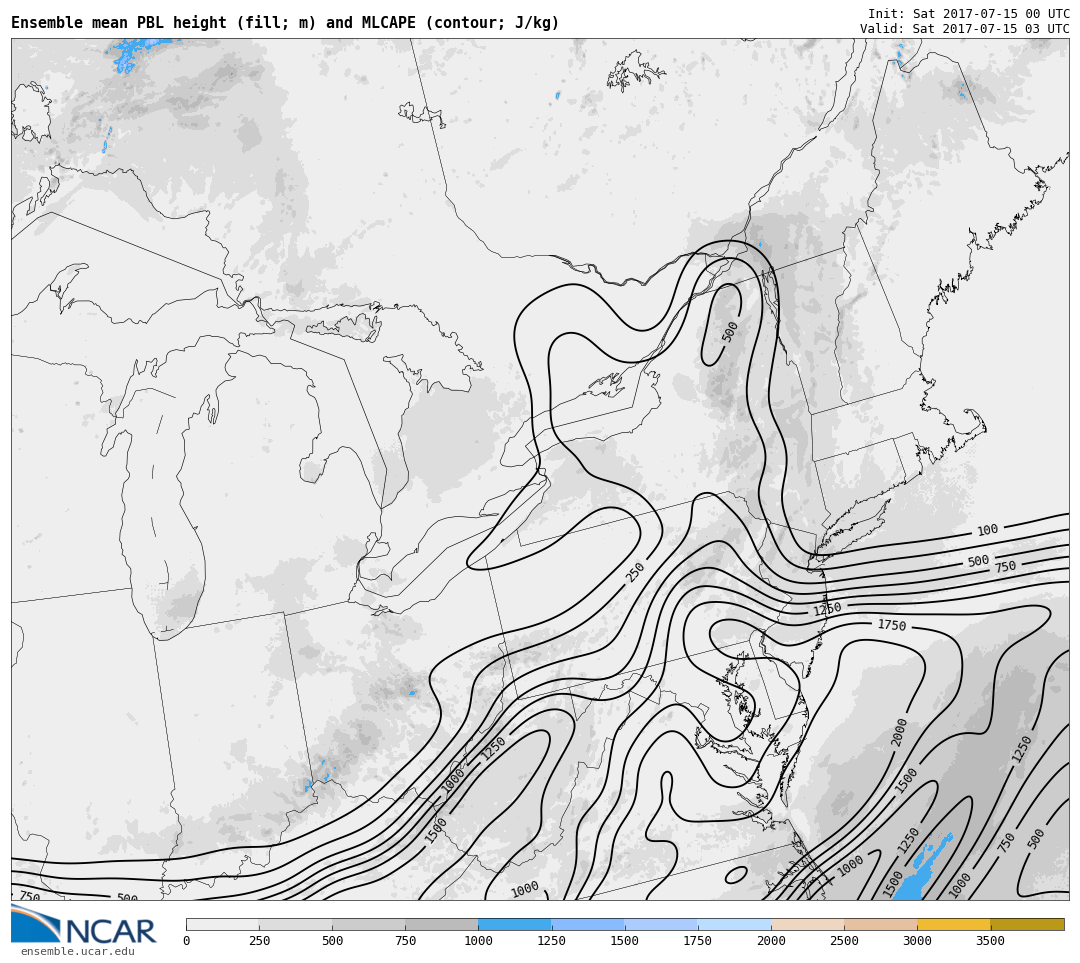Pick the 3000–3500 gold colorbar swatch

click(x=953, y=924)
